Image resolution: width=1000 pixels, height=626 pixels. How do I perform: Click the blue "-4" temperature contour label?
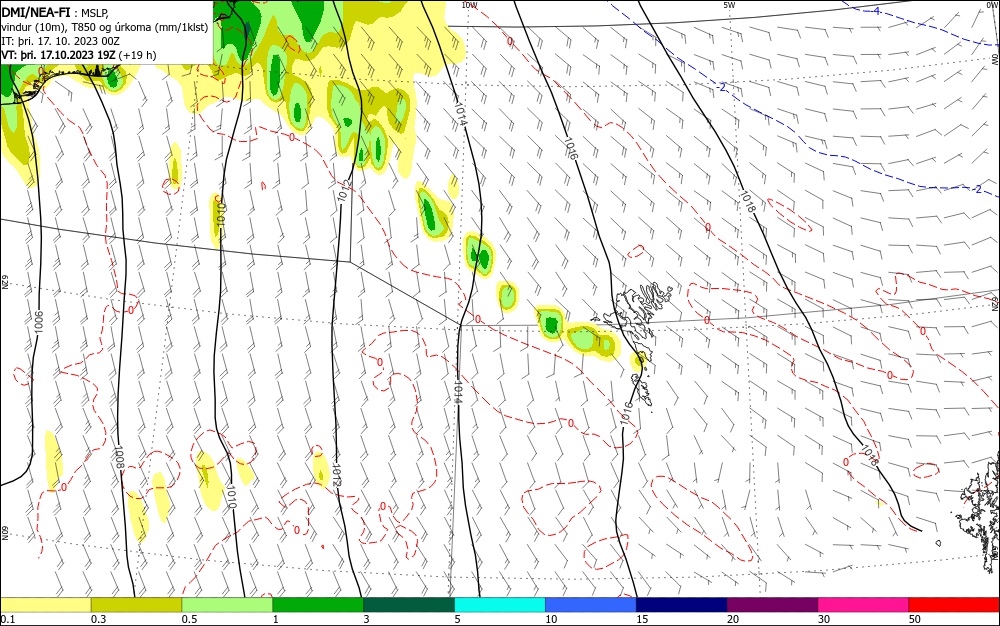coord(876,11)
